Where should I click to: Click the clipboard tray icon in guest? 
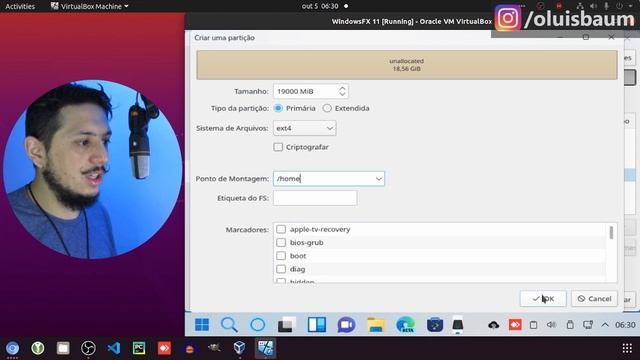533,325
